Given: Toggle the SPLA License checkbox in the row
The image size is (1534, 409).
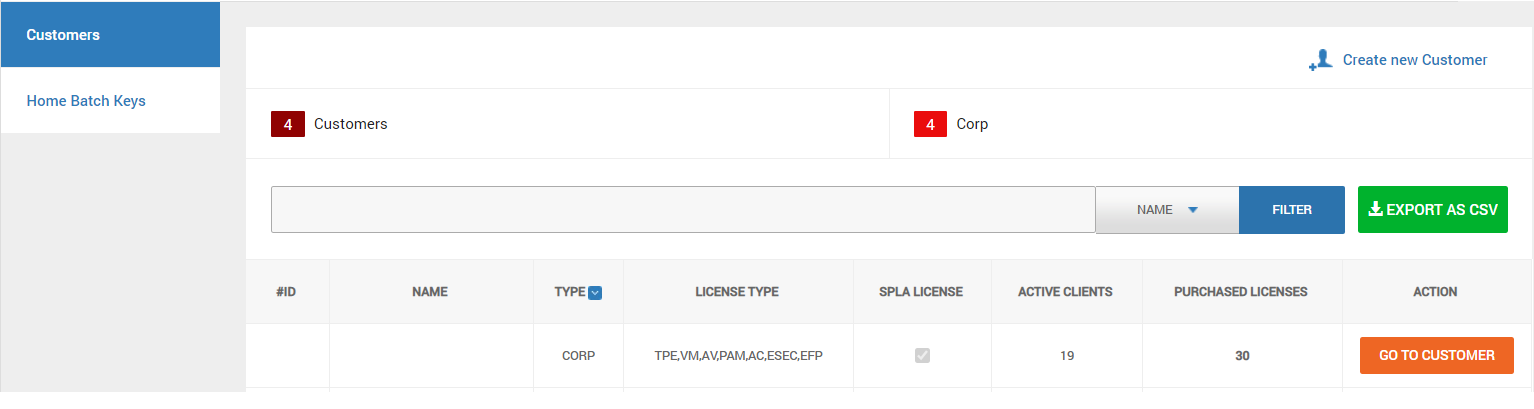Looking at the screenshot, I should tap(922, 355).
